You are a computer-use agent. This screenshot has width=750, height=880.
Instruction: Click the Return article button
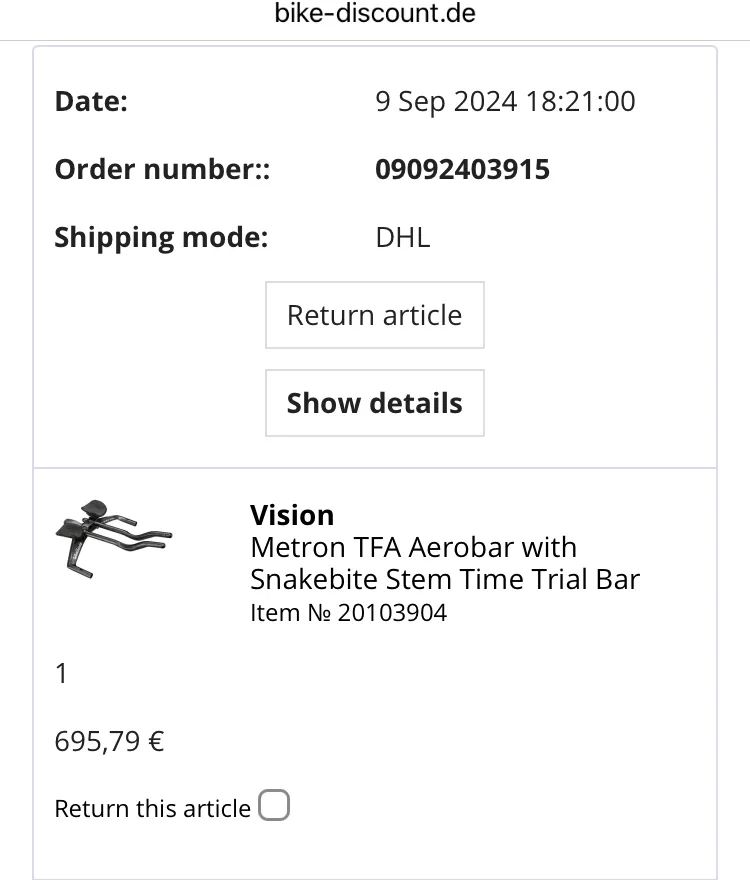tap(374, 315)
